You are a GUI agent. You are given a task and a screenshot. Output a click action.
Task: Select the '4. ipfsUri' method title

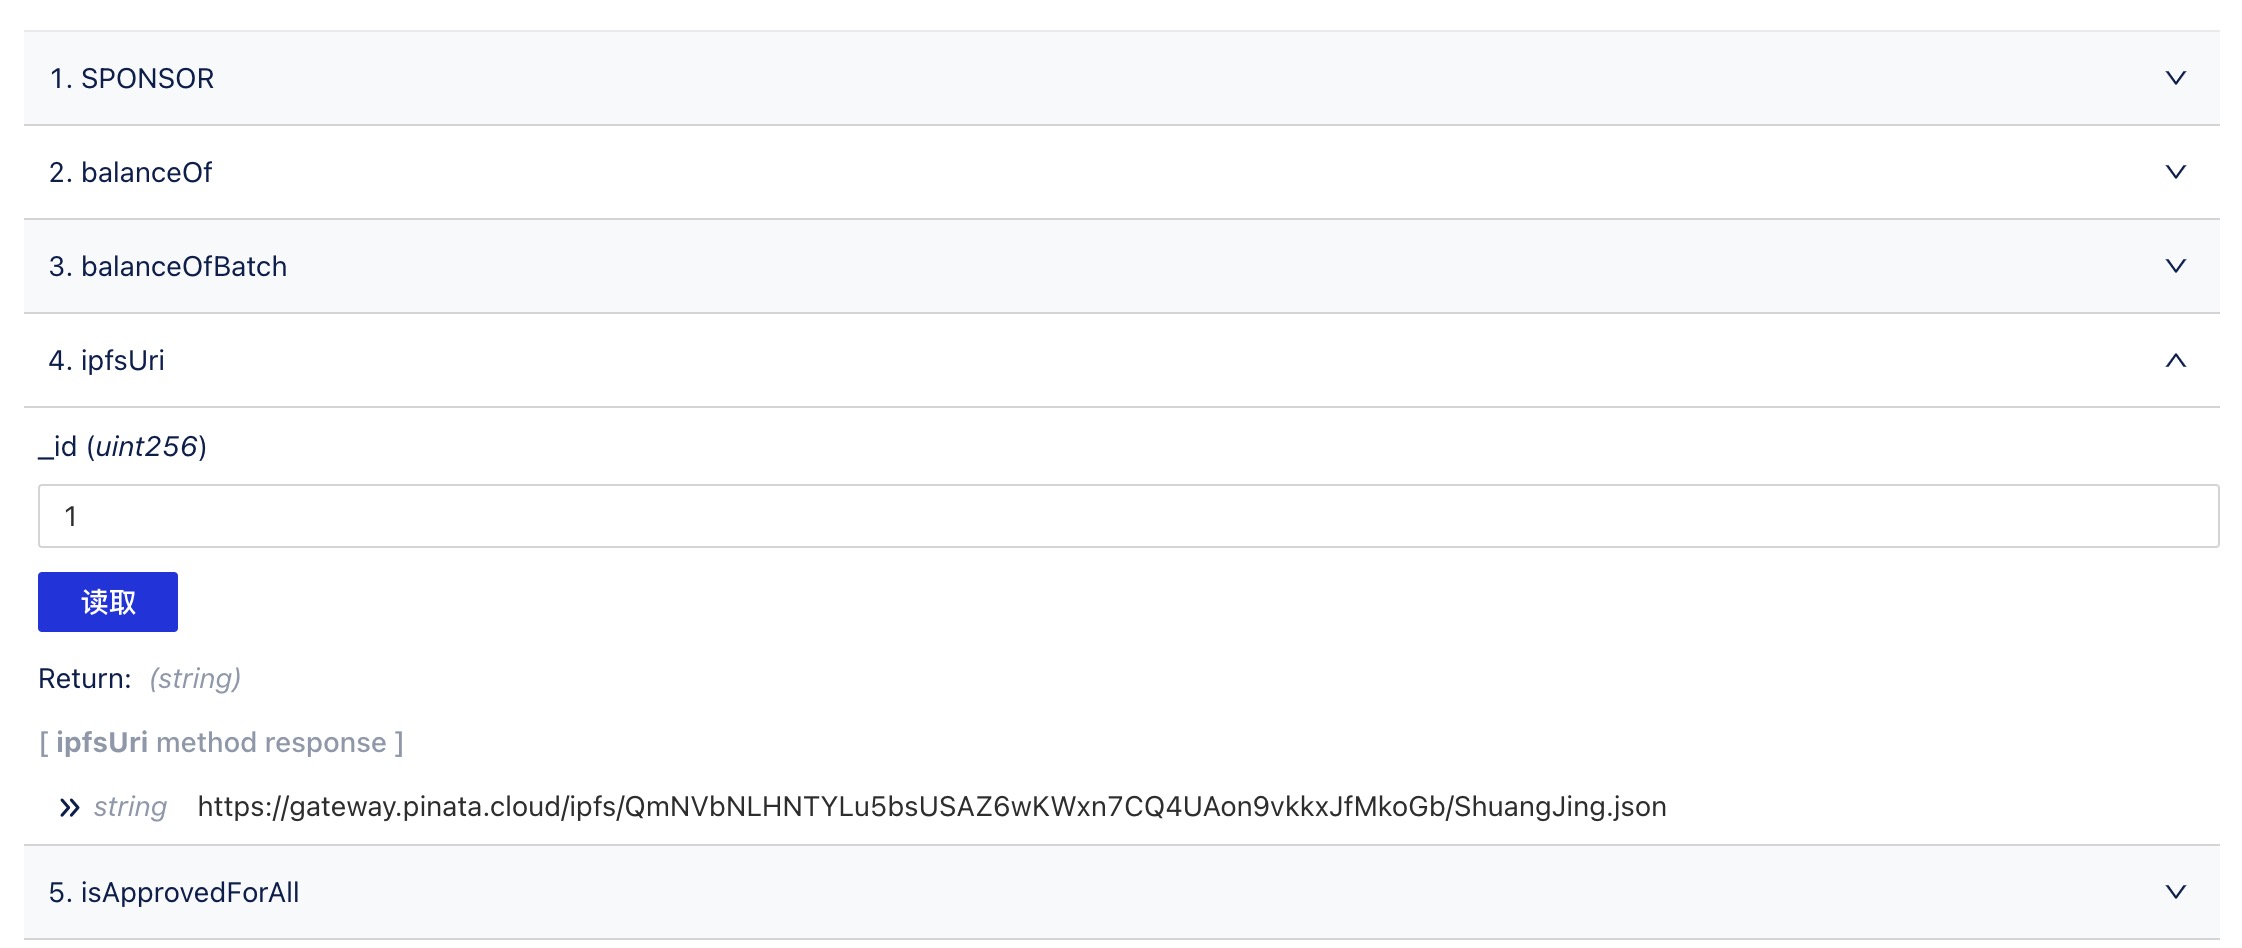[x=107, y=360]
